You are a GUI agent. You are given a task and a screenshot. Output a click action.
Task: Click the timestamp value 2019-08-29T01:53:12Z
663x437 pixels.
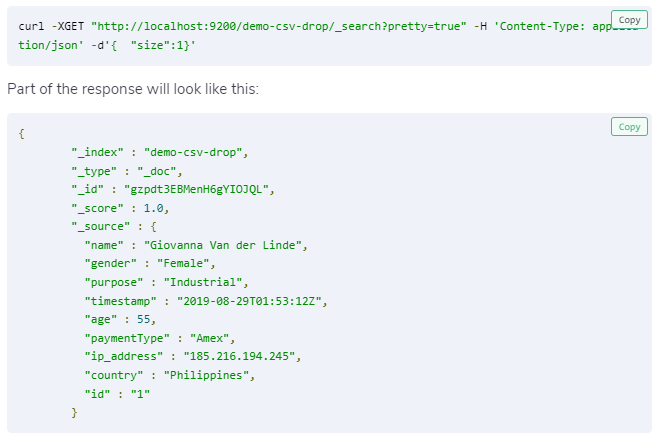pyautogui.click(x=252, y=300)
